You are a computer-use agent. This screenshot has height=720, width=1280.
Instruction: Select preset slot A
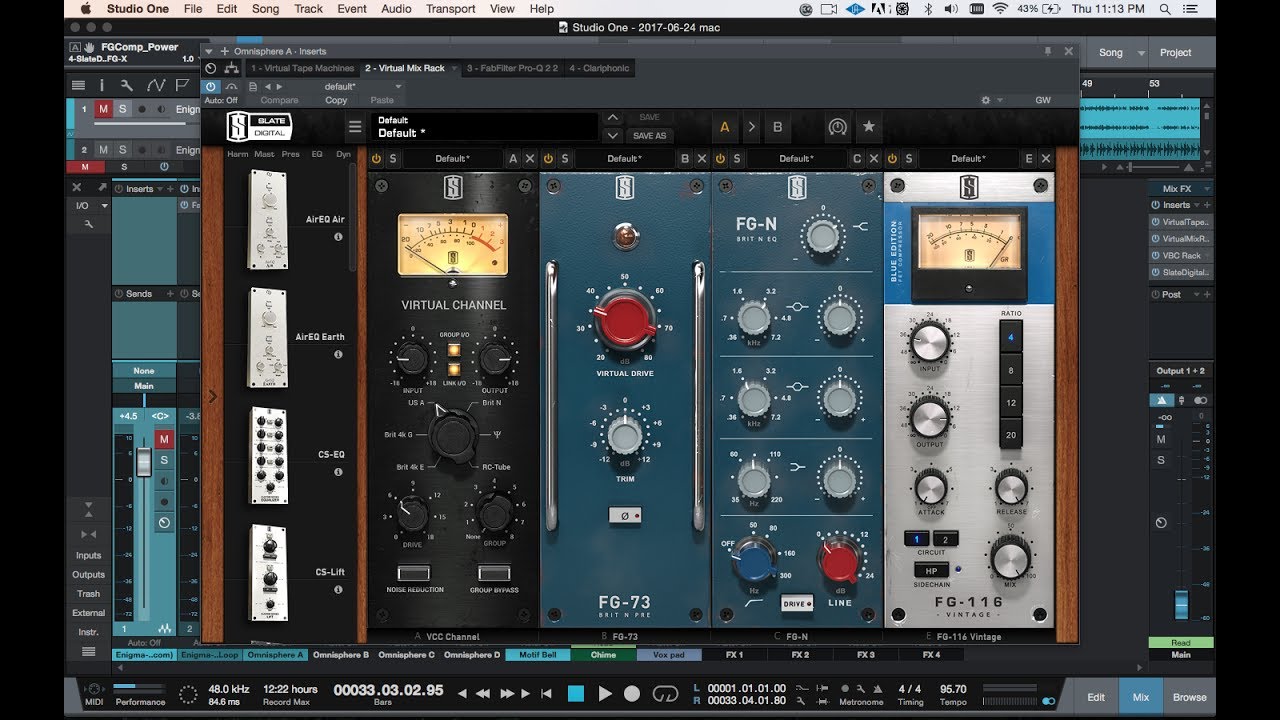tap(725, 127)
